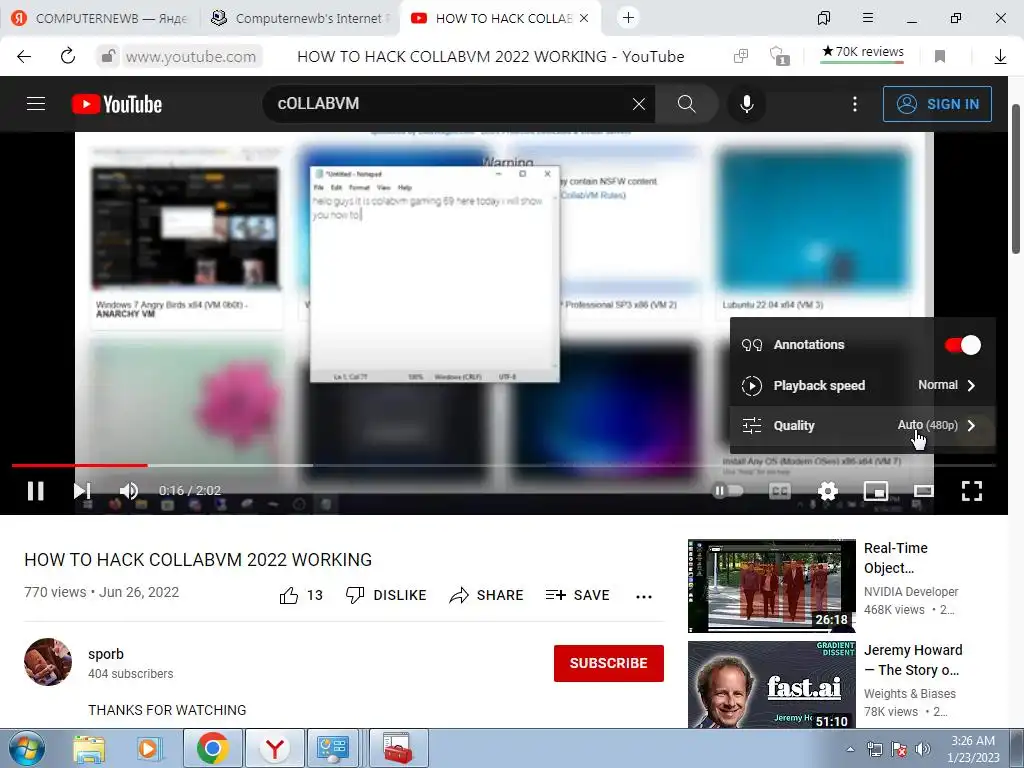Screen dimensions: 1024x768
Task: Open sporb channel avatar
Action: point(48,662)
